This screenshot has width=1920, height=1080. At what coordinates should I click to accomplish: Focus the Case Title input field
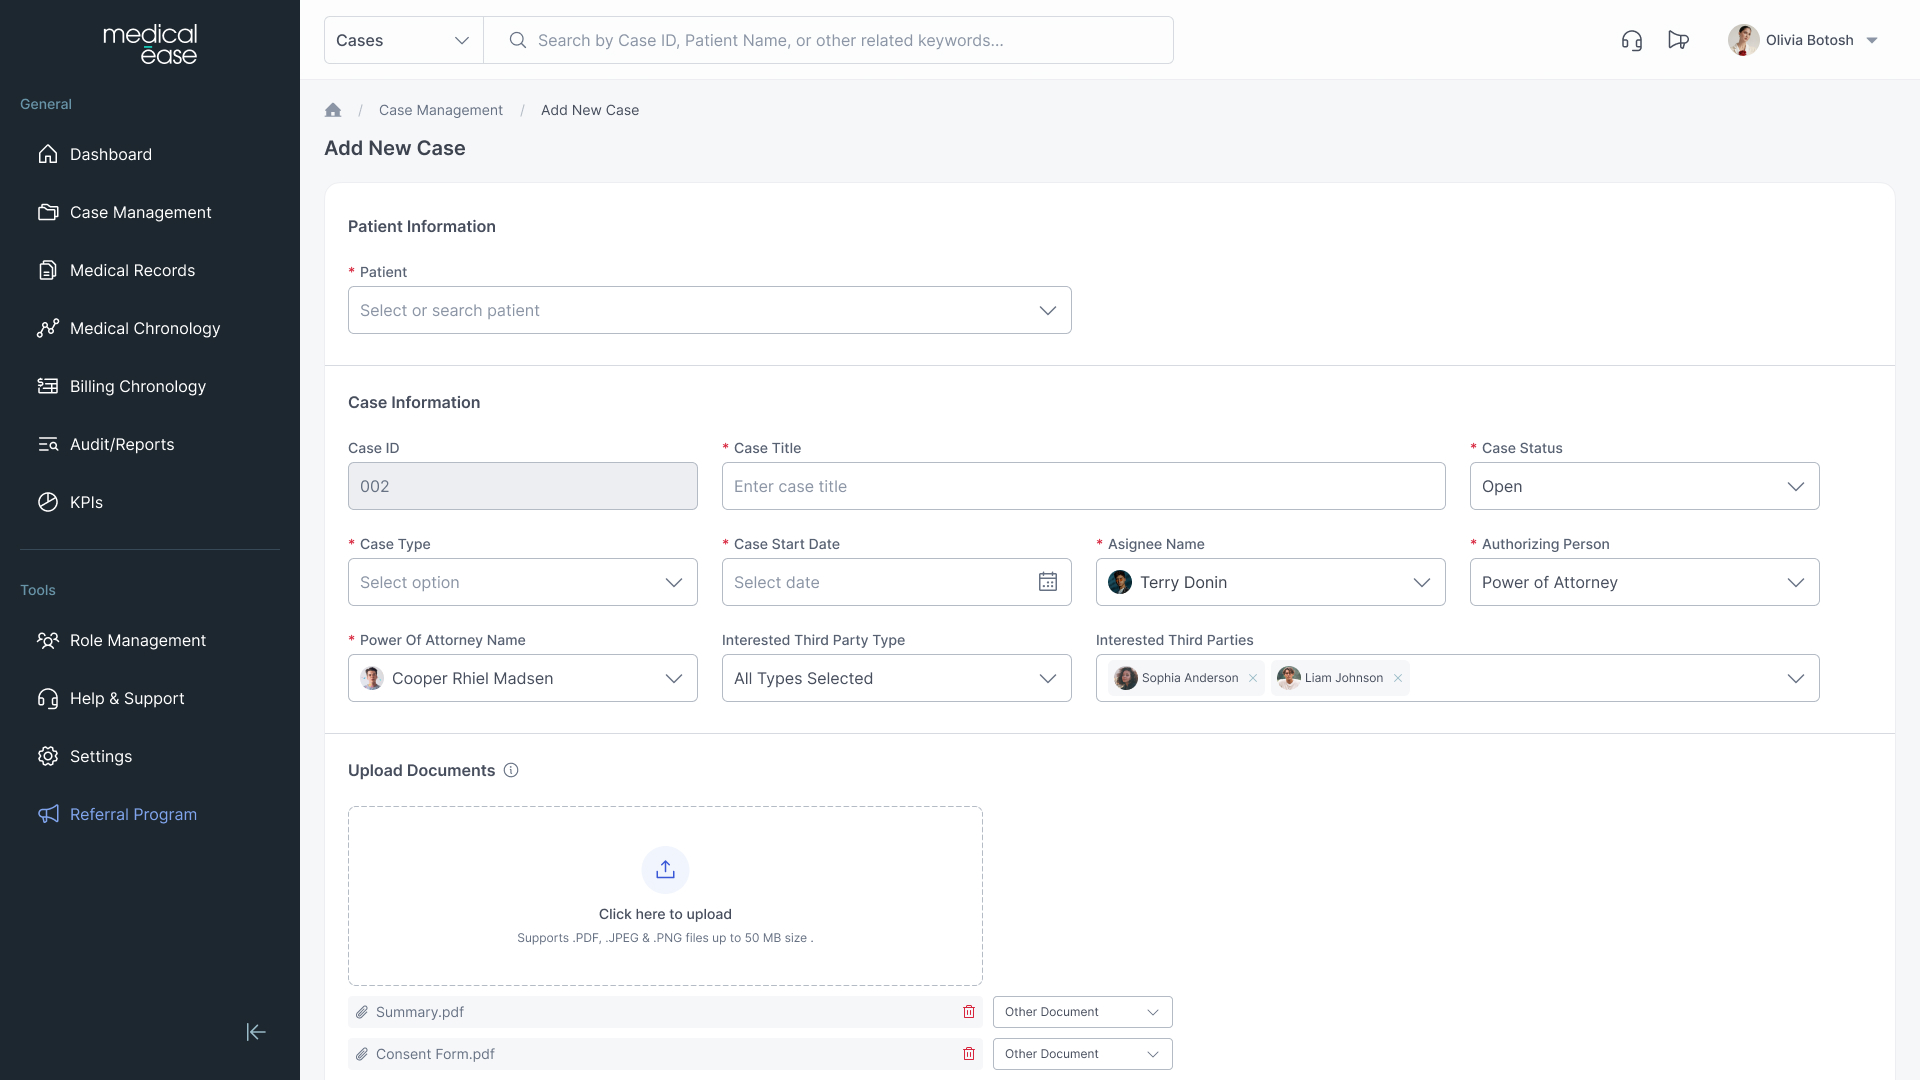[x=1084, y=486]
